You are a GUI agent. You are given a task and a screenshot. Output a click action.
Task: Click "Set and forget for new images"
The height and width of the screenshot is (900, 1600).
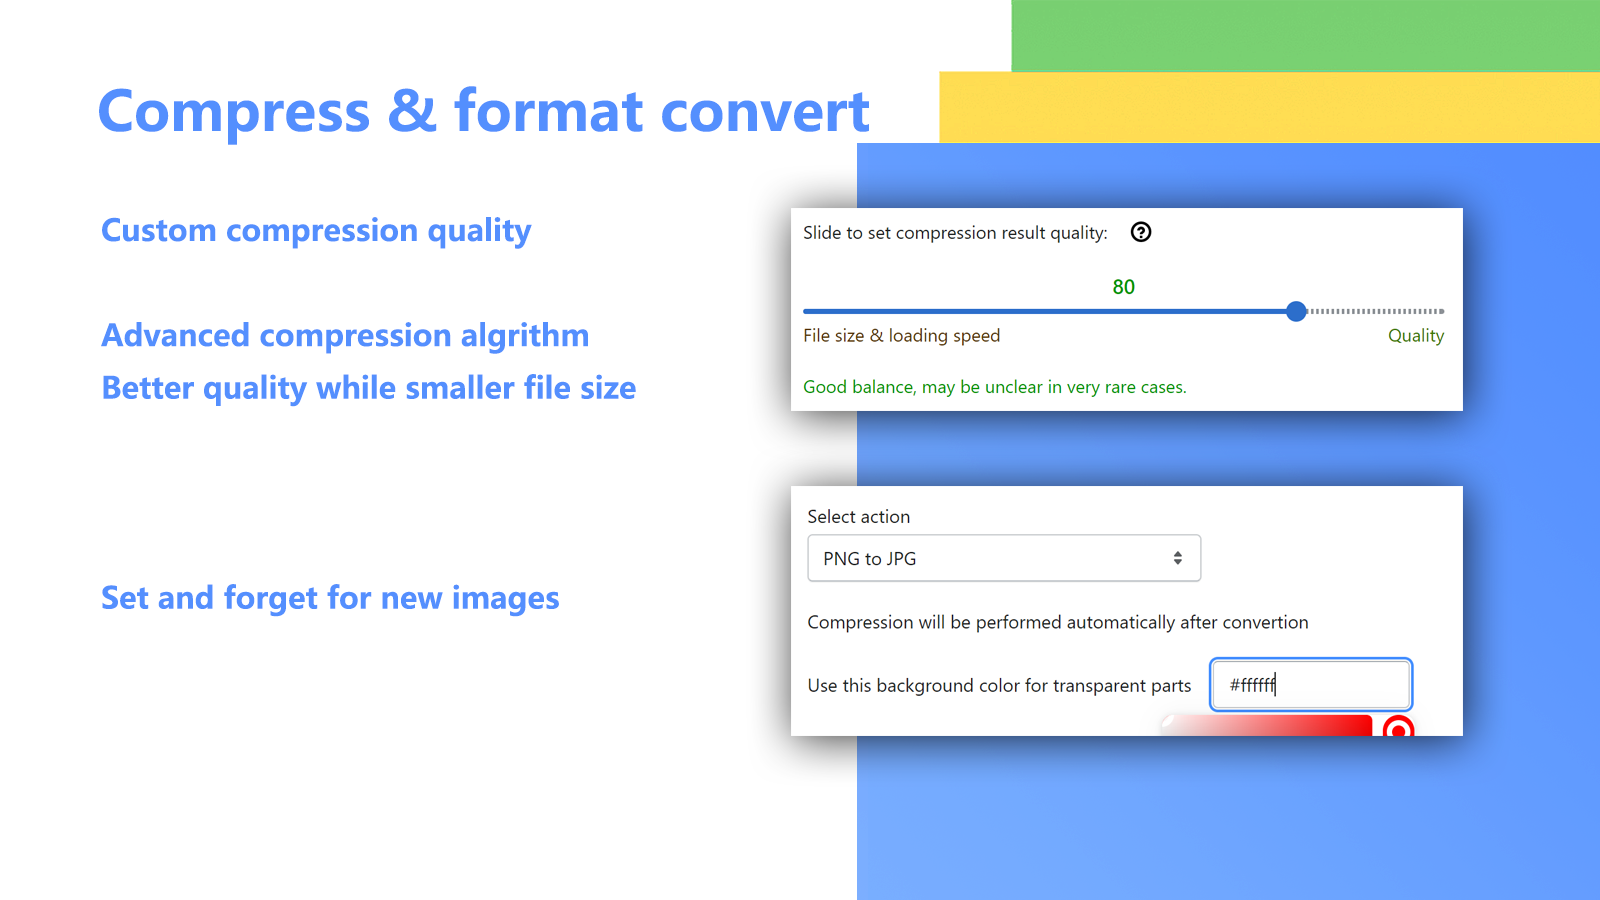click(330, 598)
